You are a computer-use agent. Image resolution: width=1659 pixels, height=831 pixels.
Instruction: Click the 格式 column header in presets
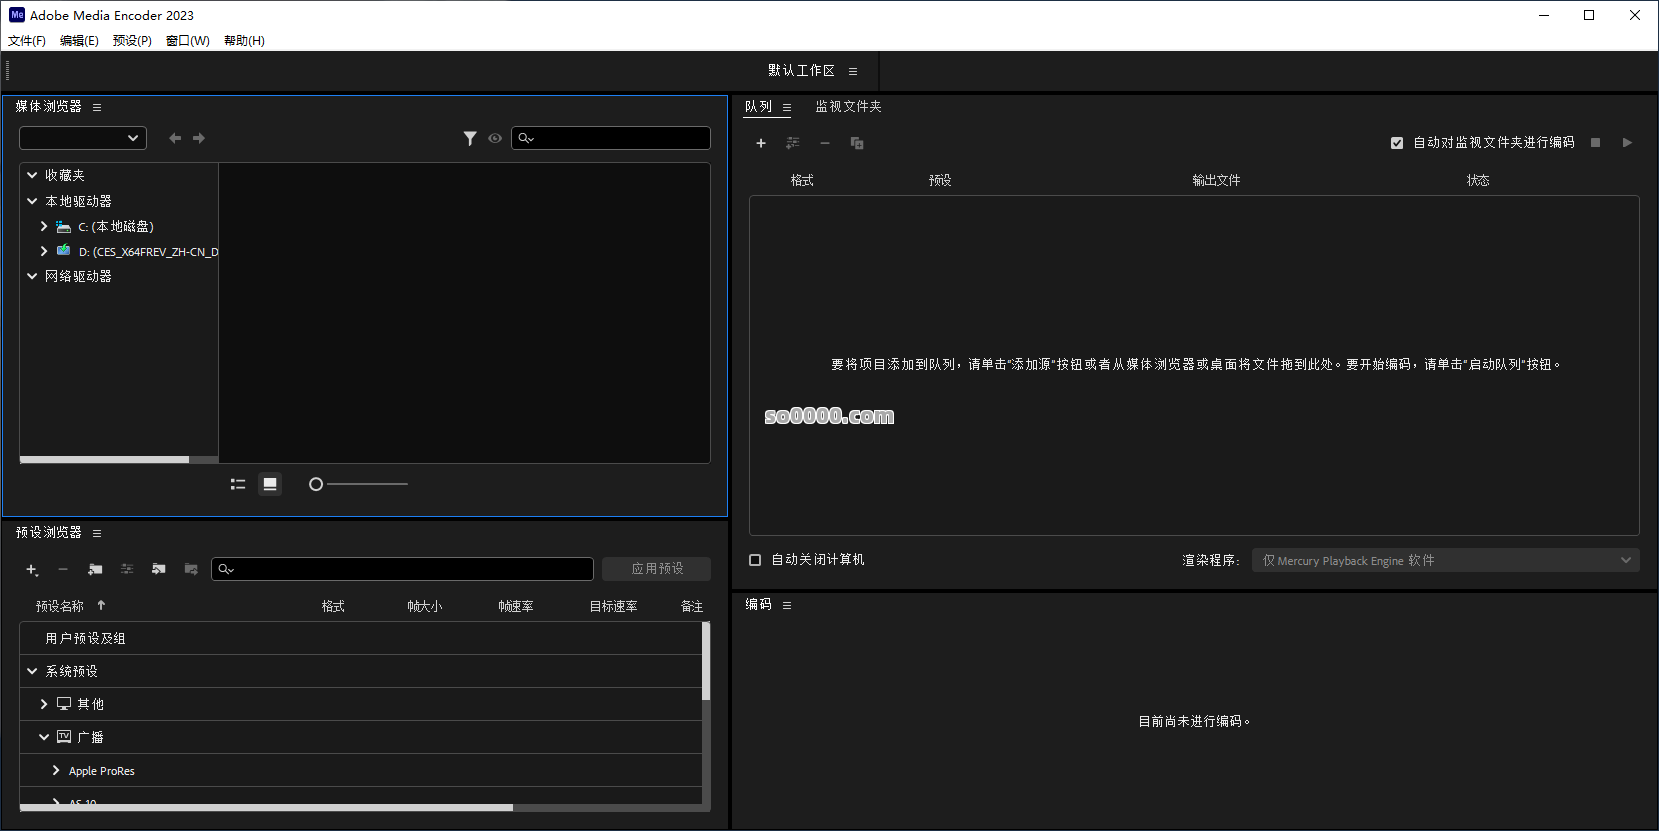[333, 606]
